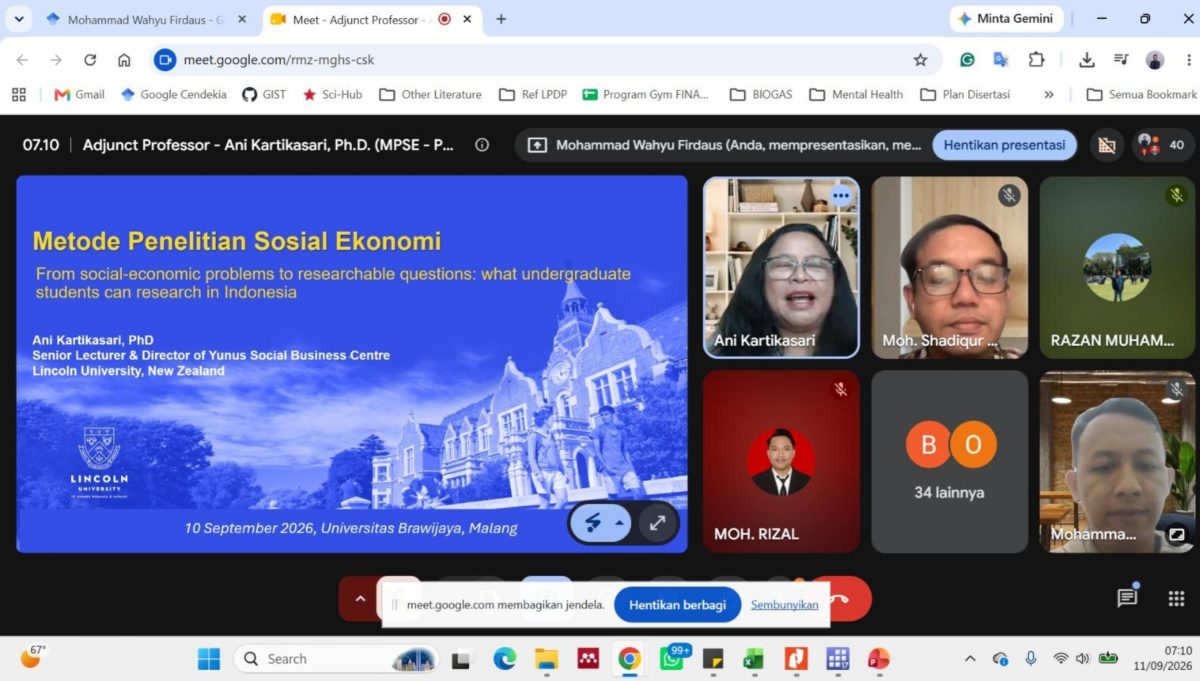Click the Minta Gemini button
Screen dimensions: 1200x681
(1005, 19)
